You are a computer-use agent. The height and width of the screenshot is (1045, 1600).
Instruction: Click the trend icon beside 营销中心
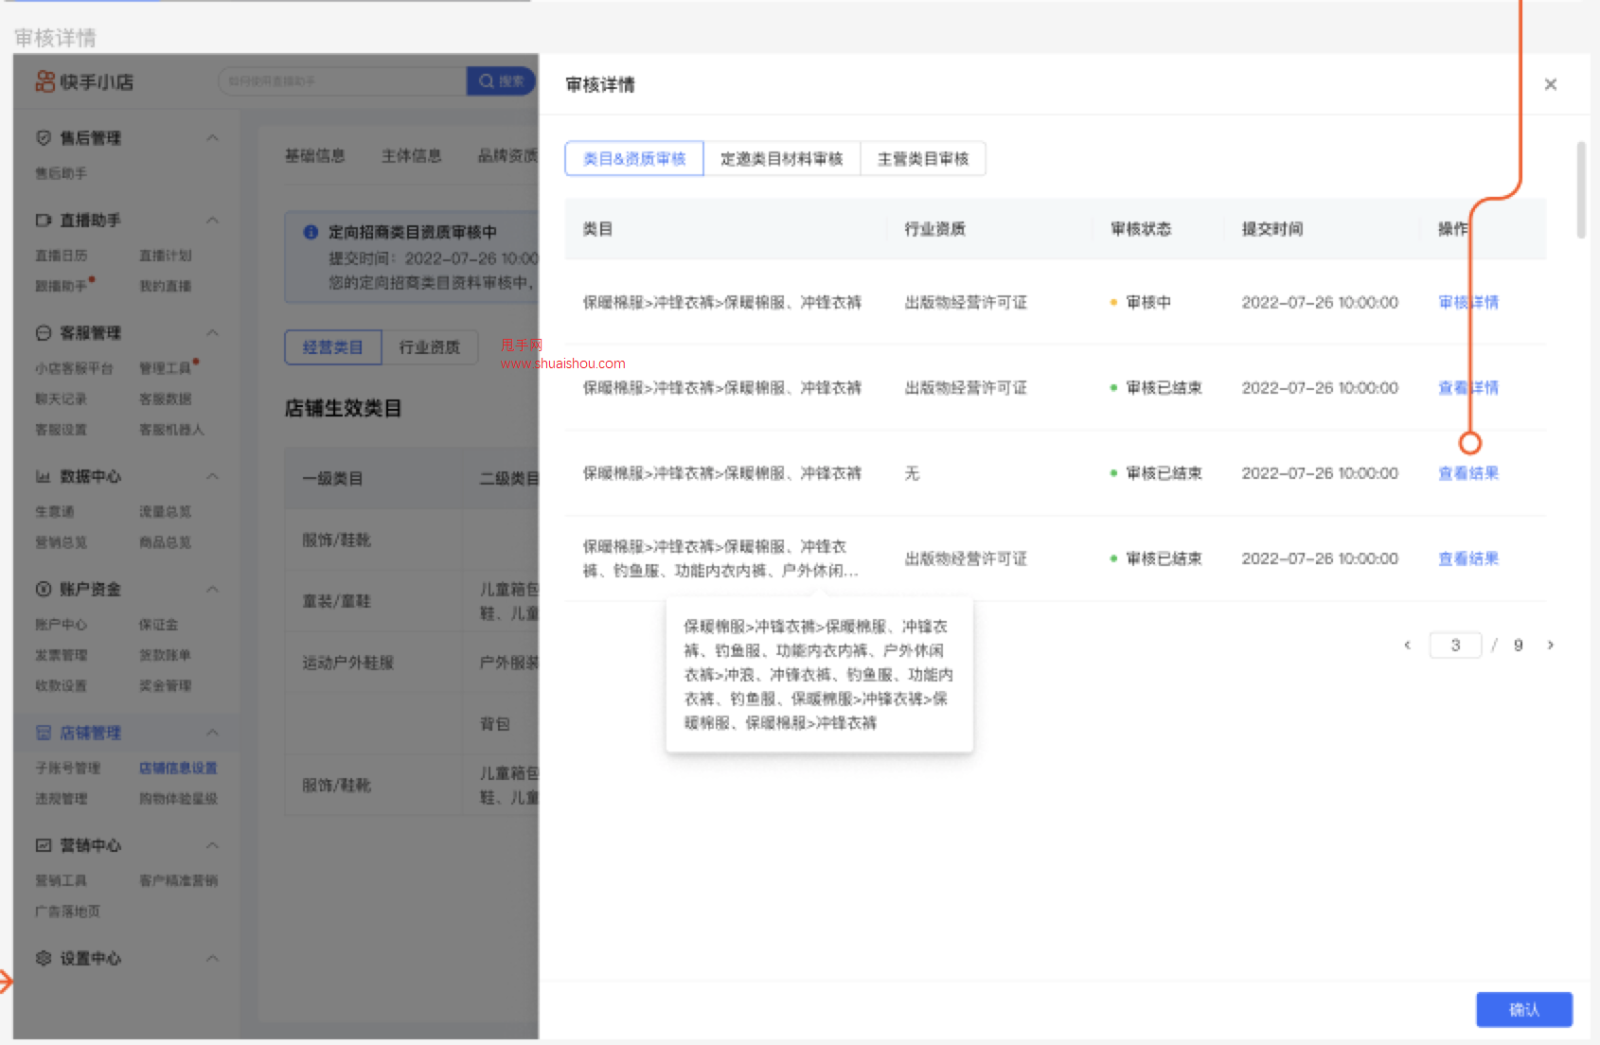coord(43,846)
